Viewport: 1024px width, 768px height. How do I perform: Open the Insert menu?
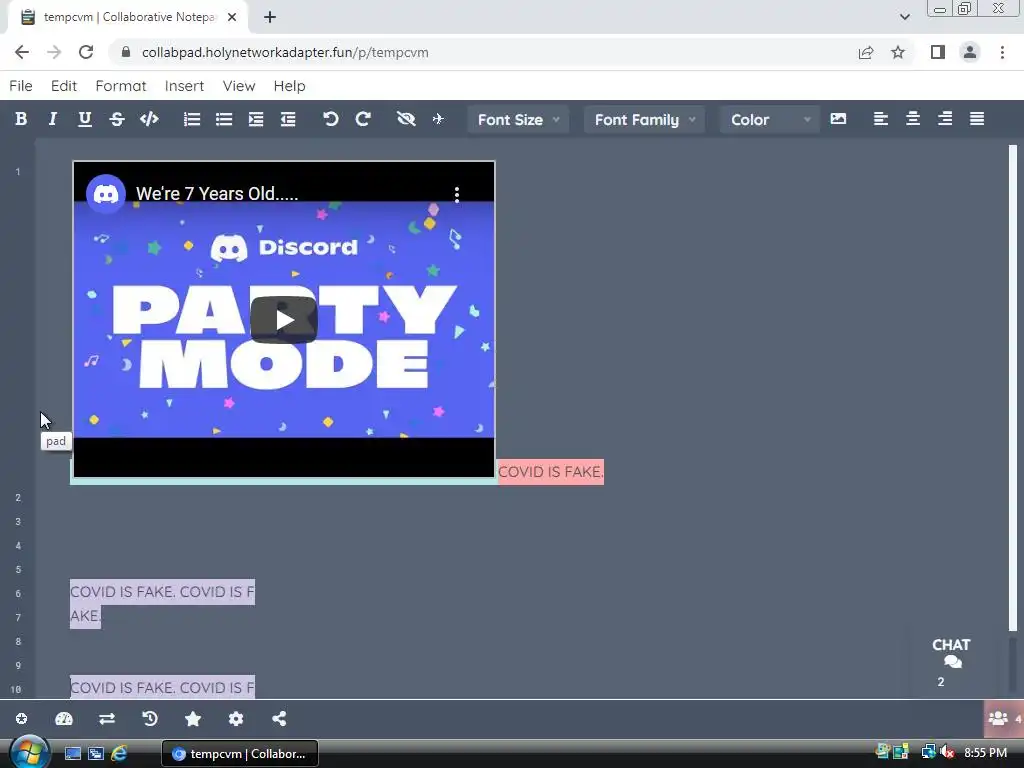pyautogui.click(x=184, y=86)
